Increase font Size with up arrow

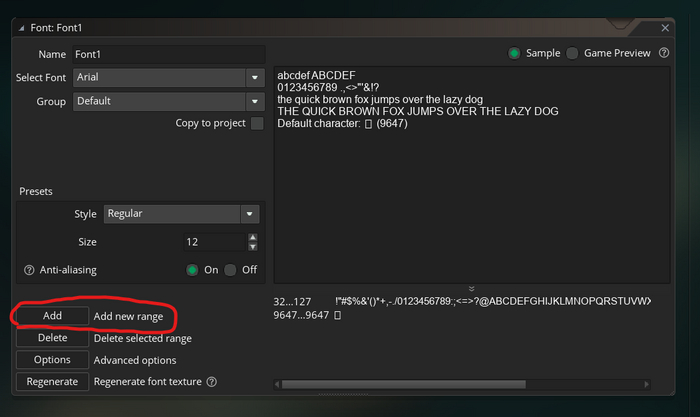tap(253, 237)
